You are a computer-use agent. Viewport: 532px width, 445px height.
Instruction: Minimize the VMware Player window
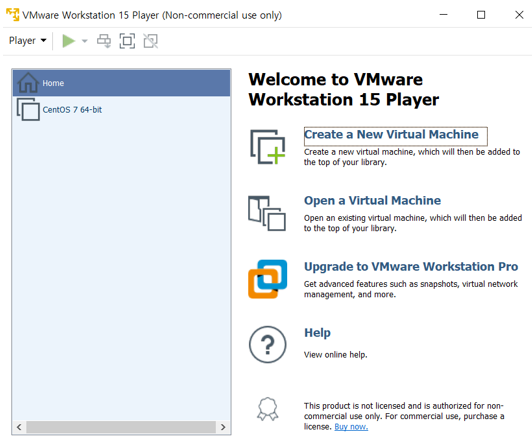click(443, 15)
